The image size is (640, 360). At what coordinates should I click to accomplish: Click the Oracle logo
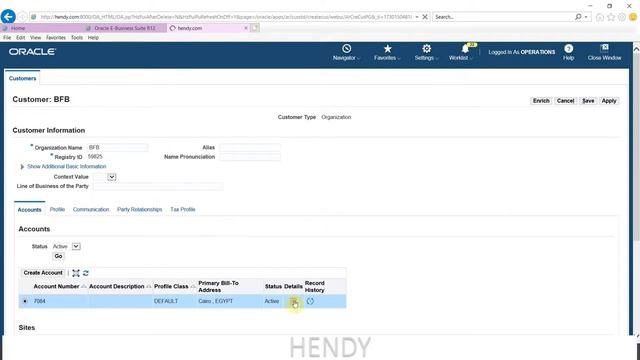coord(32,52)
